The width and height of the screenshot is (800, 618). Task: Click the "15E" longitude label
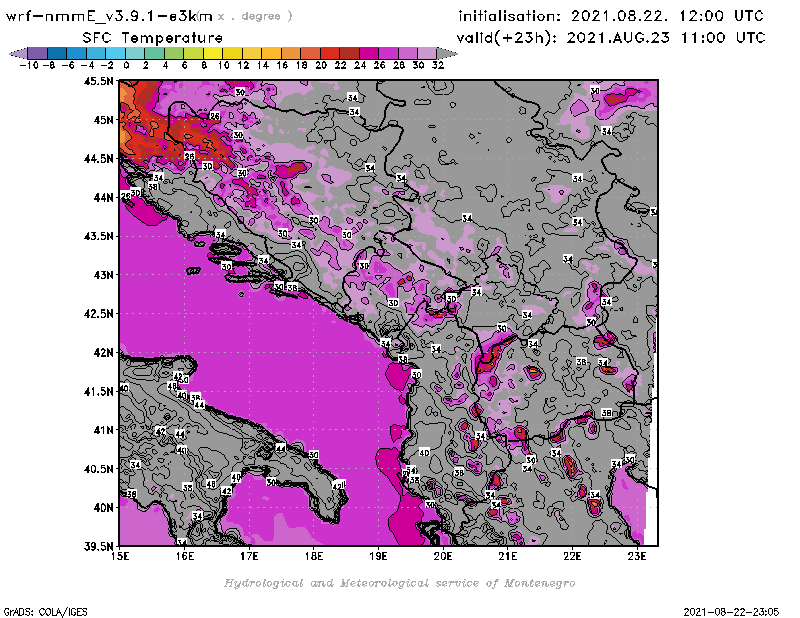(x=120, y=556)
